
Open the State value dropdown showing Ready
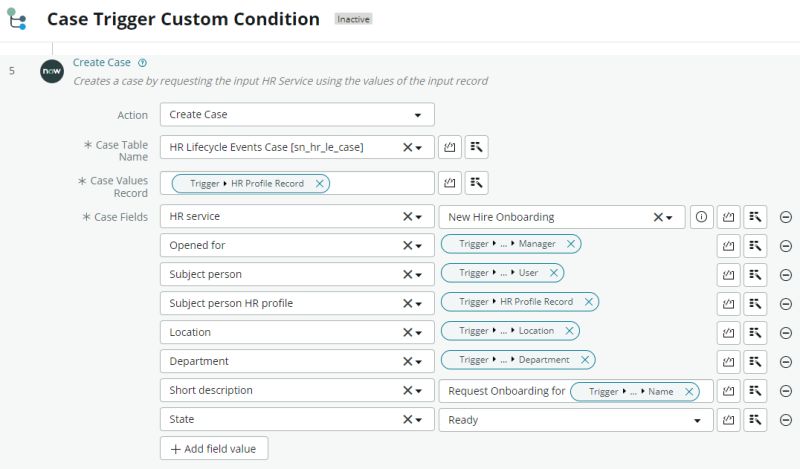tap(697, 421)
